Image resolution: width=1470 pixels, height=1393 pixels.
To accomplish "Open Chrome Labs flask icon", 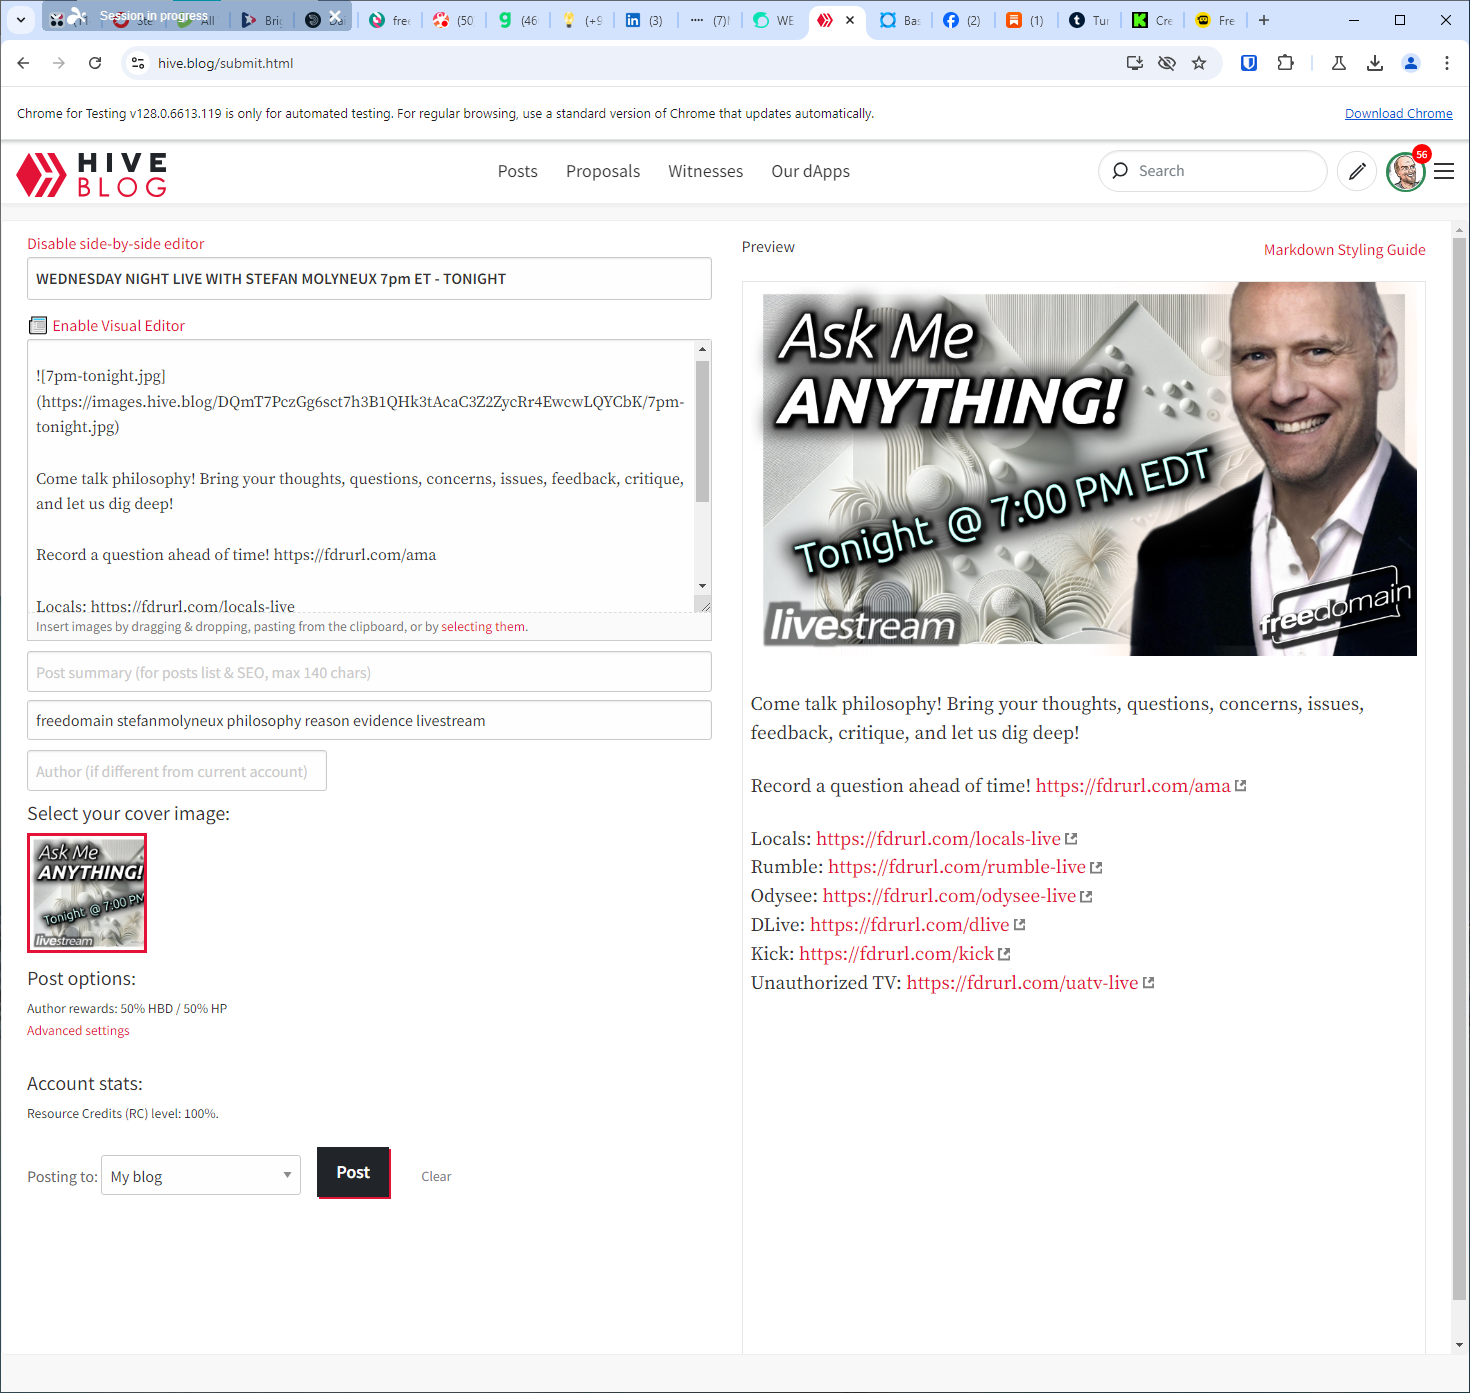I will click(x=1339, y=63).
